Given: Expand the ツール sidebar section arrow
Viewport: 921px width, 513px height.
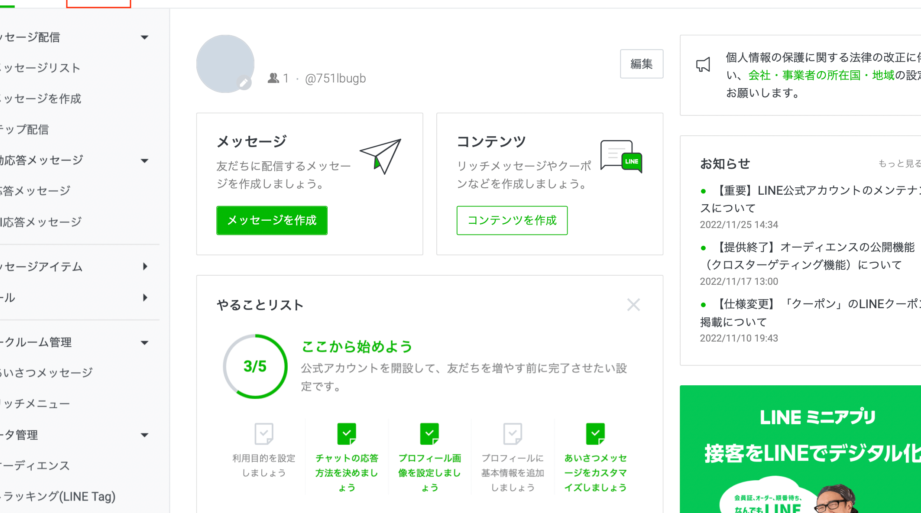Looking at the screenshot, I should point(144,298).
